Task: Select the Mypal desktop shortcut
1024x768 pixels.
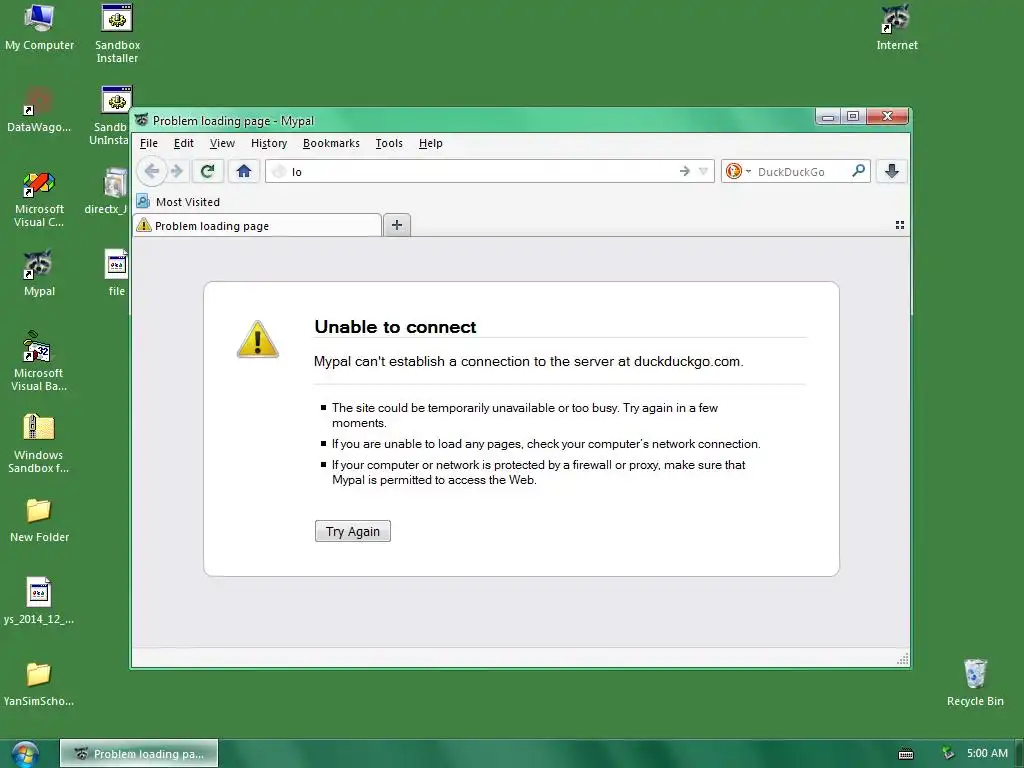Action: 39,274
